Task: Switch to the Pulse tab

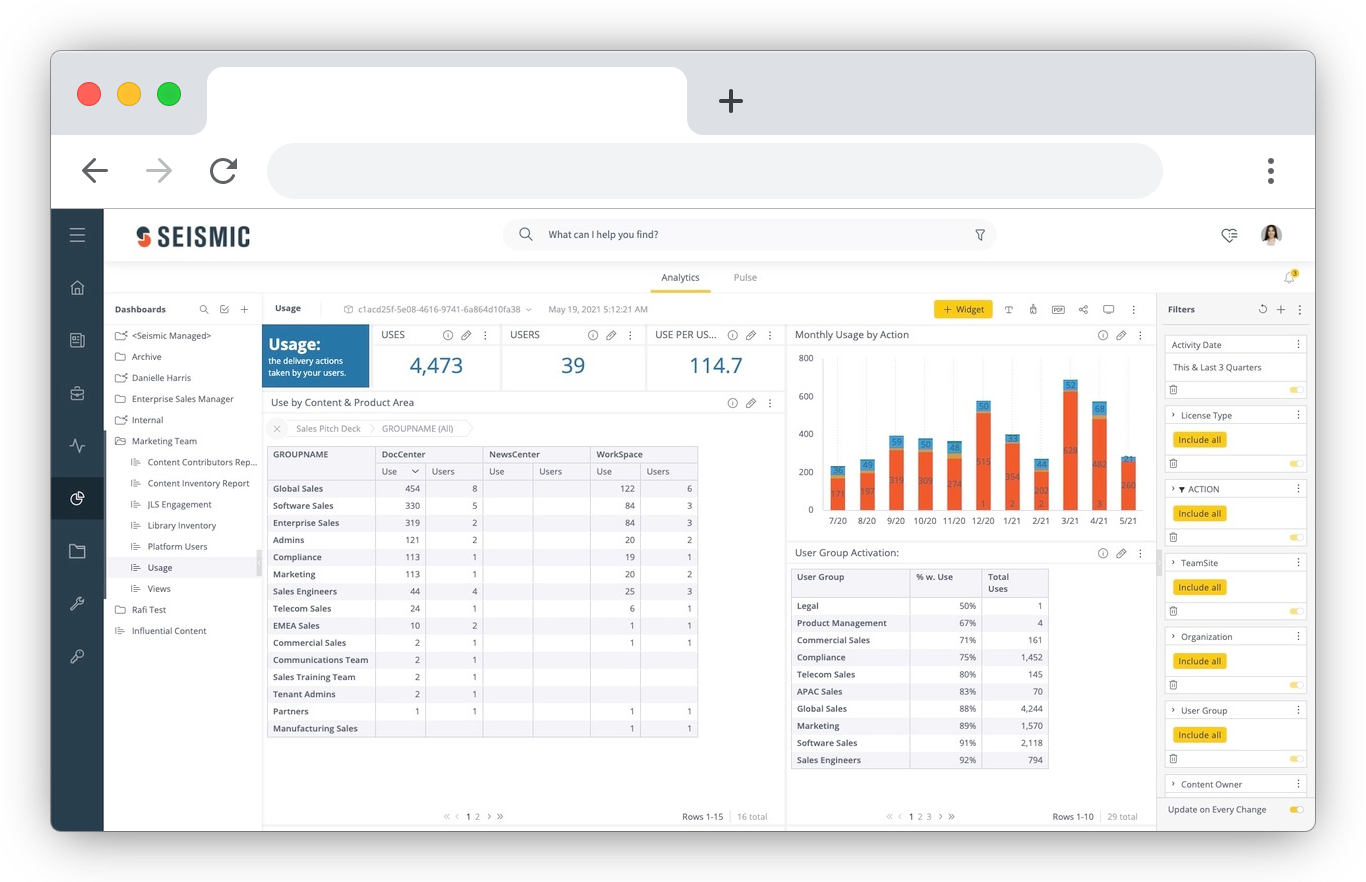Action: tap(745, 278)
